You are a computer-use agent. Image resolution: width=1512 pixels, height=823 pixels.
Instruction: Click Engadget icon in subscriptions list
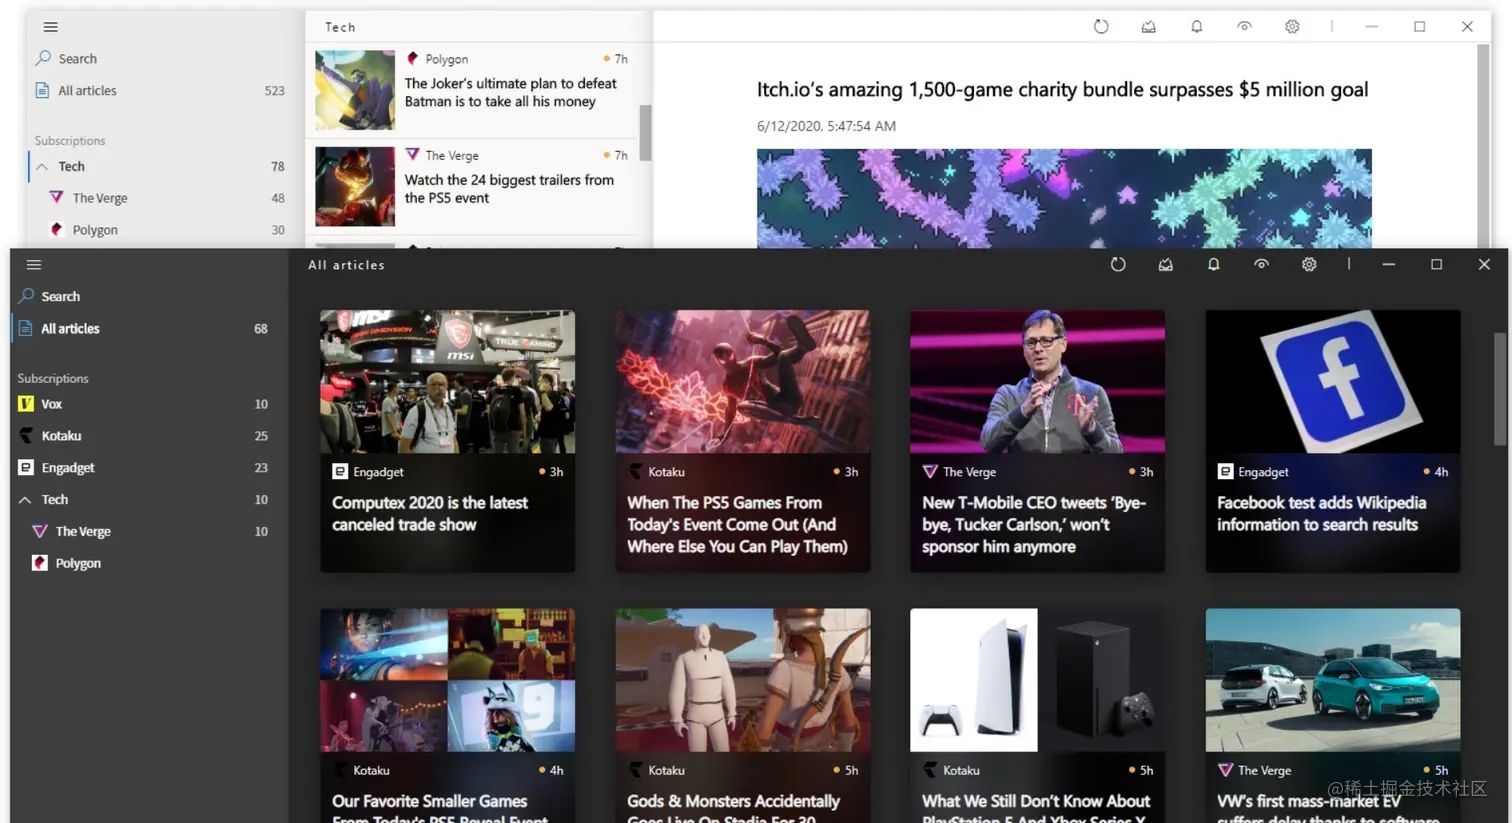click(x=26, y=468)
